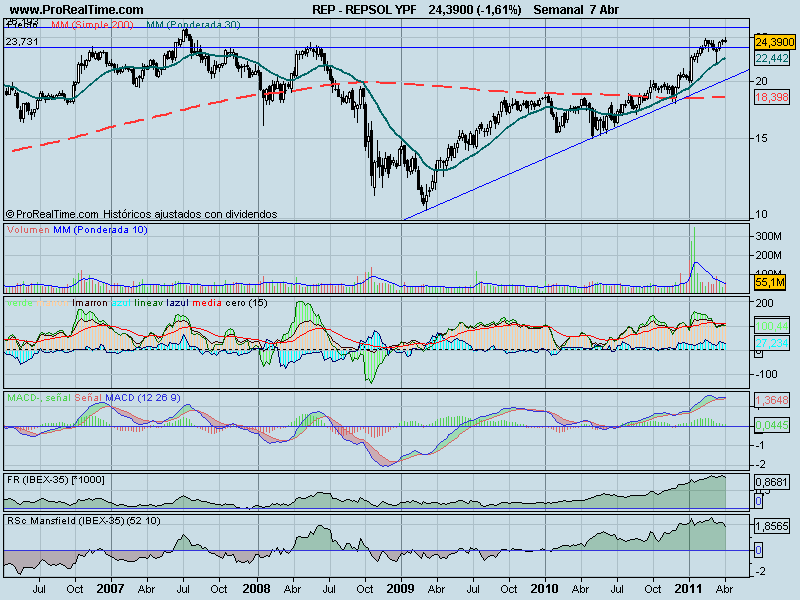The height and width of the screenshot is (600, 800).
Task: Click the 1,8565 Mansfield value tag
Action: click(x=772, y=526)
